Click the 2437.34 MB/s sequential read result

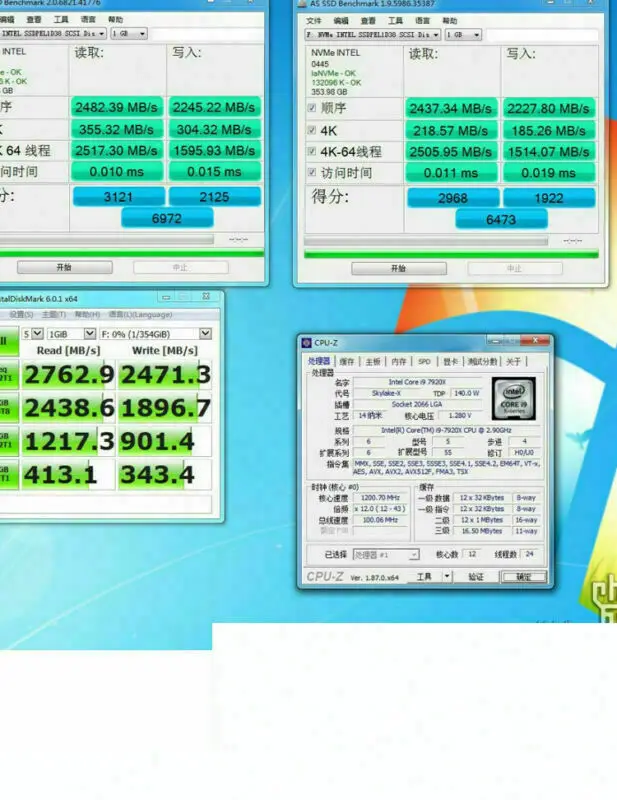pyautogui.click(x=451, y=108)
